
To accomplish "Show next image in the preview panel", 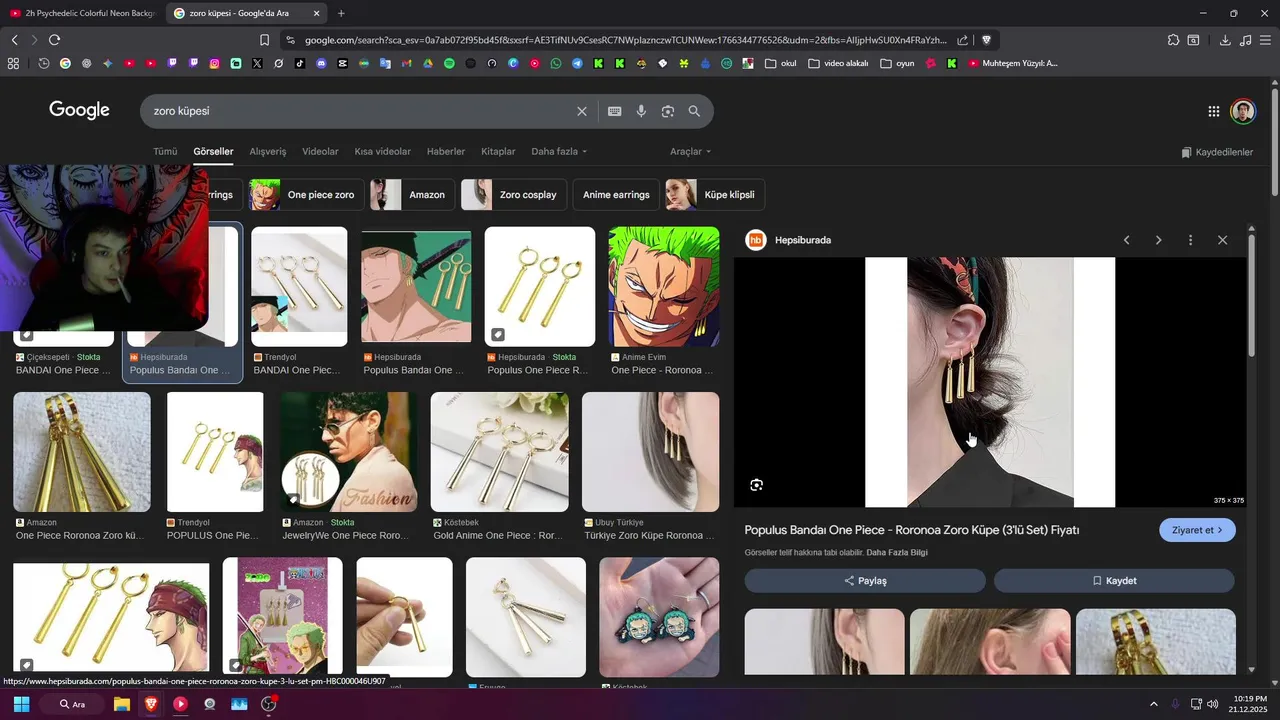I will point(1158,240).
